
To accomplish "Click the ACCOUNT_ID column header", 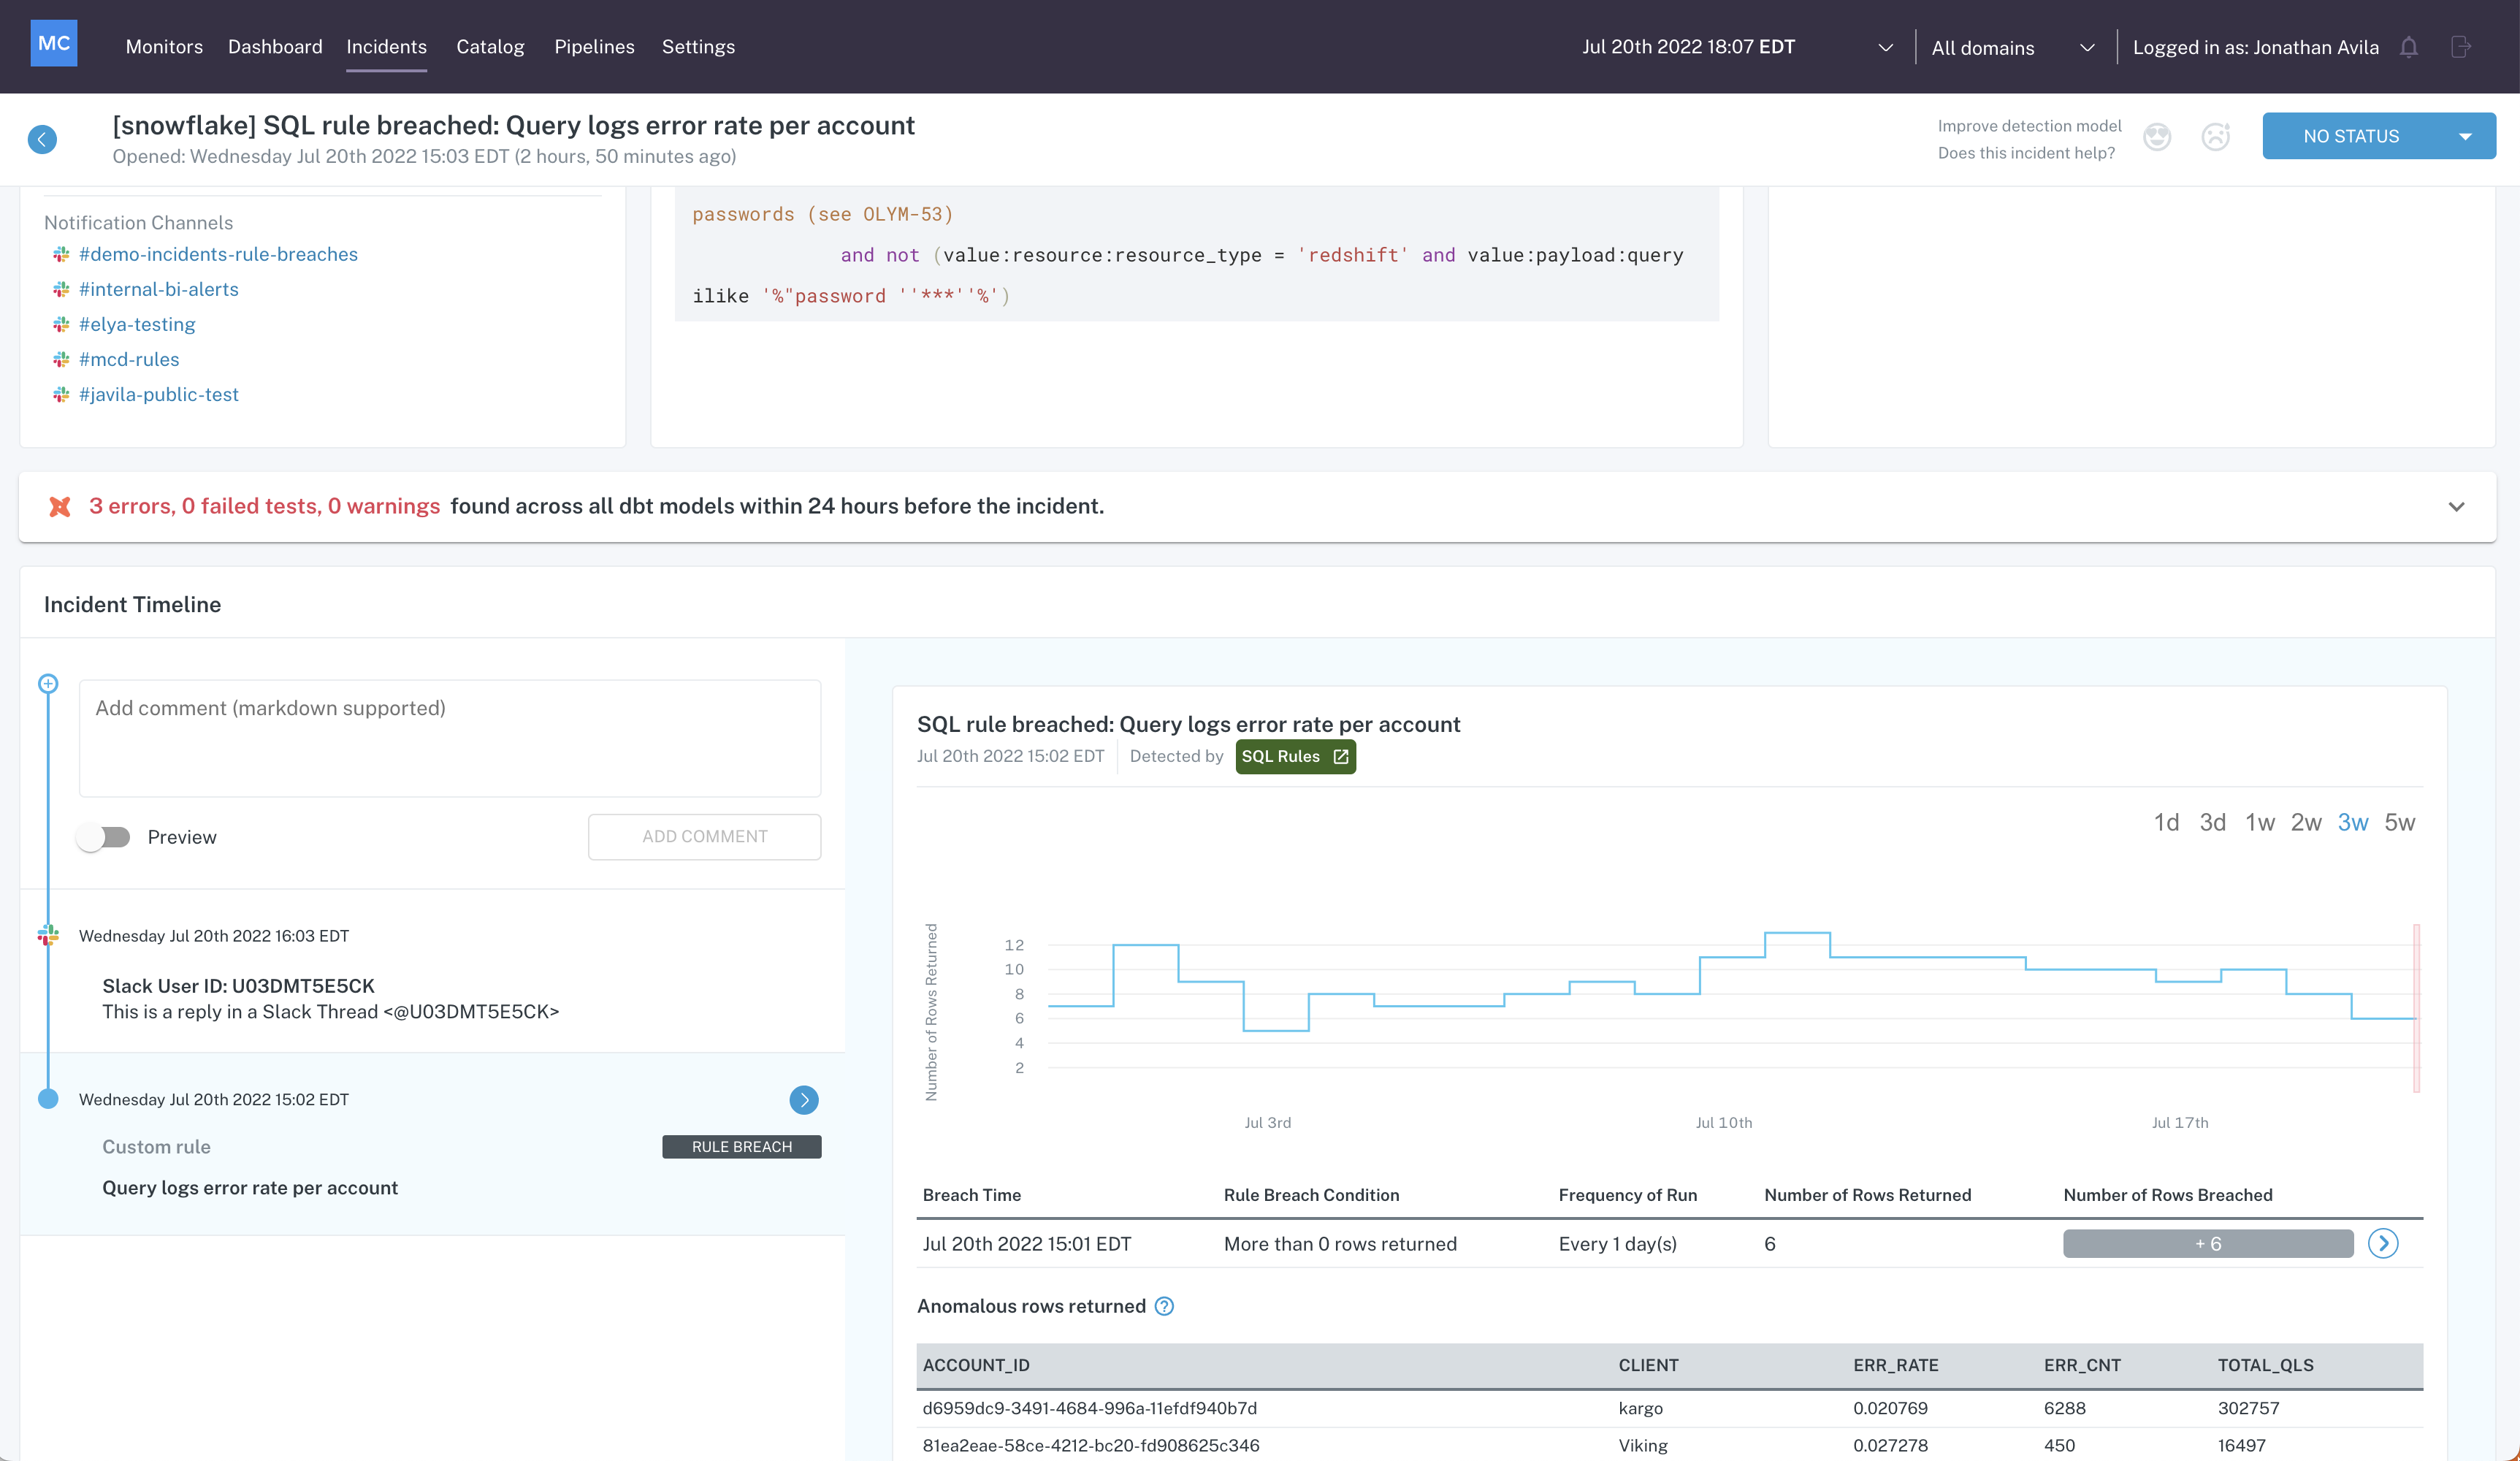I will (976, 1365).
